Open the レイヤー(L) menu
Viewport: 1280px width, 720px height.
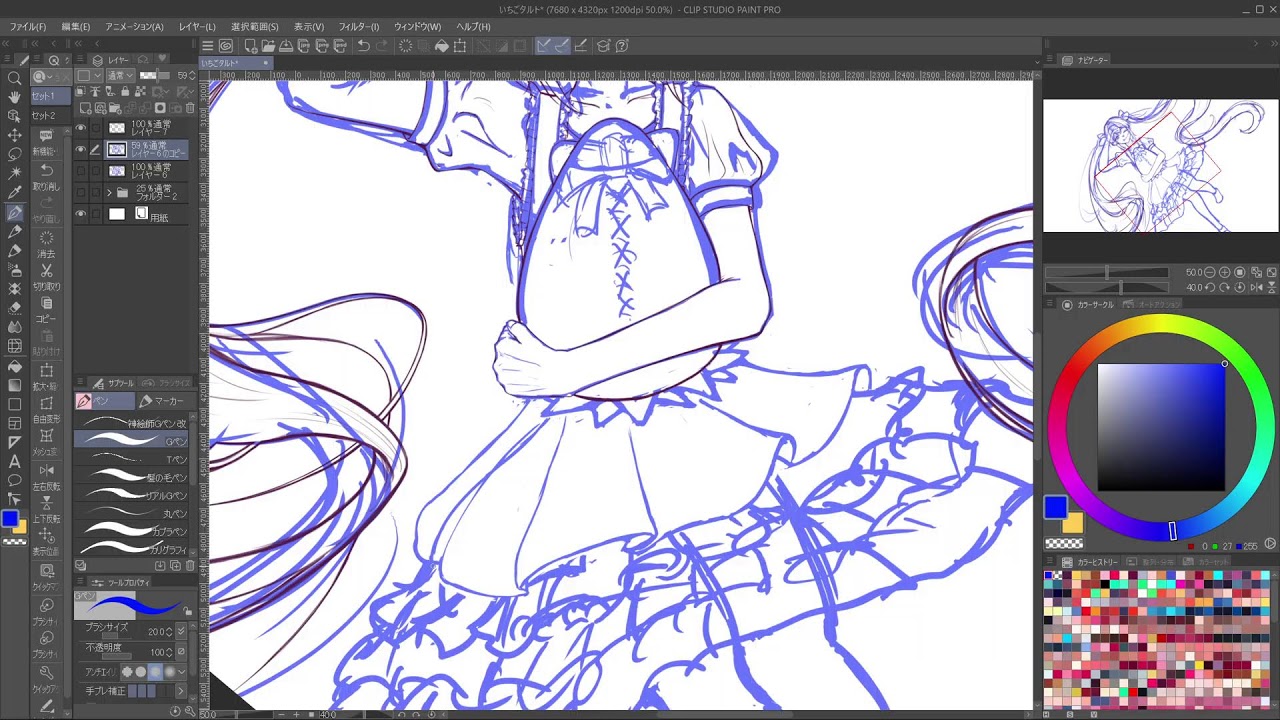tap(197, 27)
